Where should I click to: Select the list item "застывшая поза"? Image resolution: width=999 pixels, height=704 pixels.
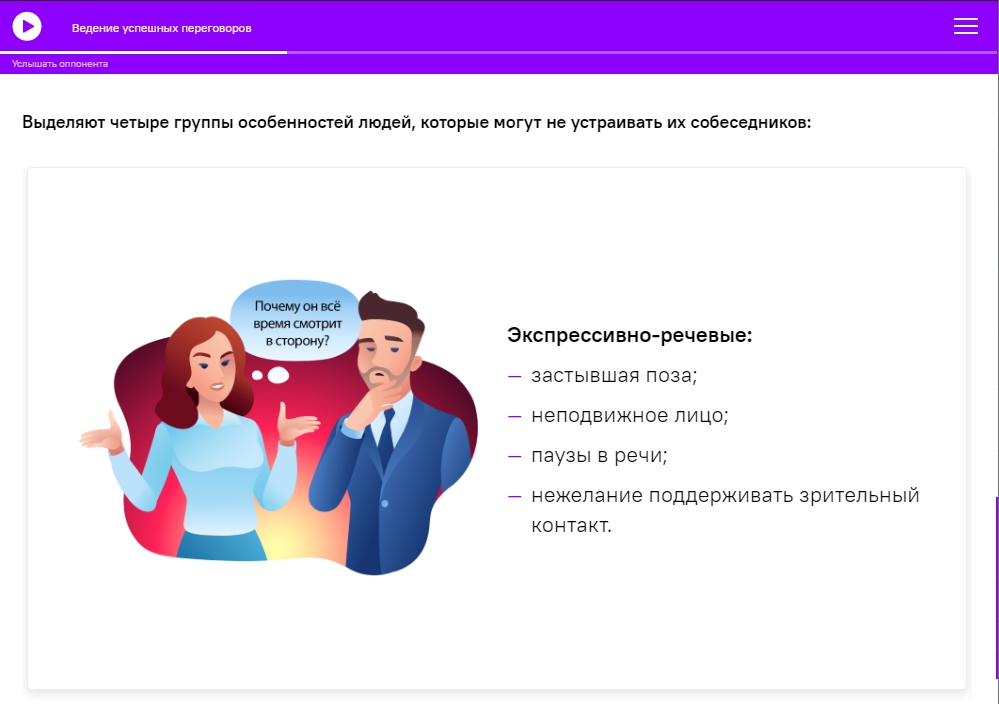click(613, 376)
